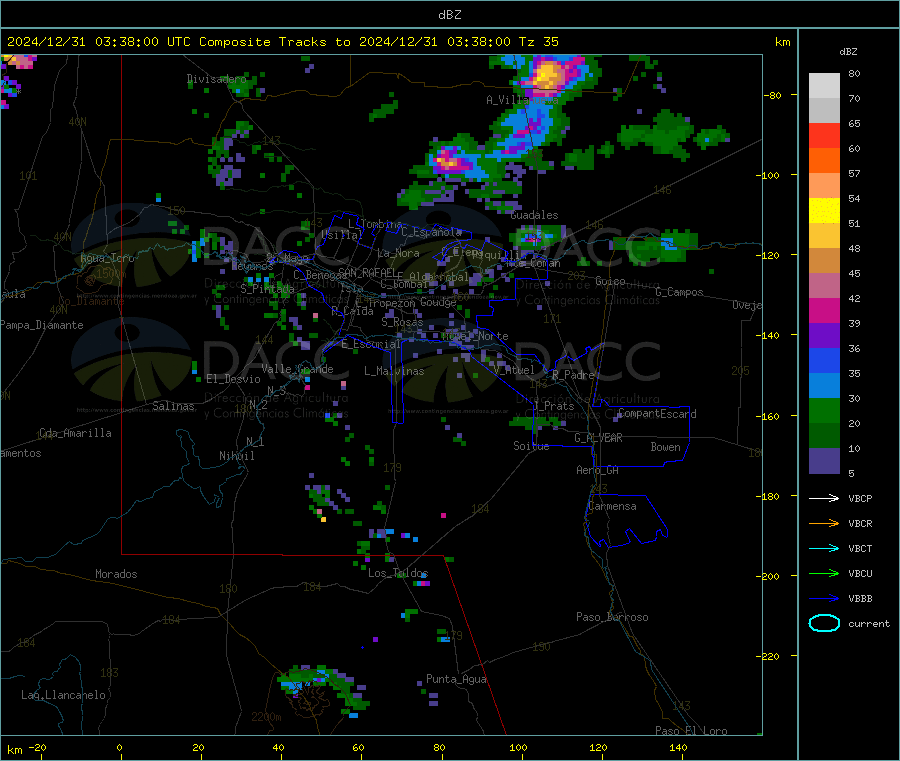Pick the slate purple 10 dBZ swatch
The image size is (900, 761).
click(x=824, y=460)
